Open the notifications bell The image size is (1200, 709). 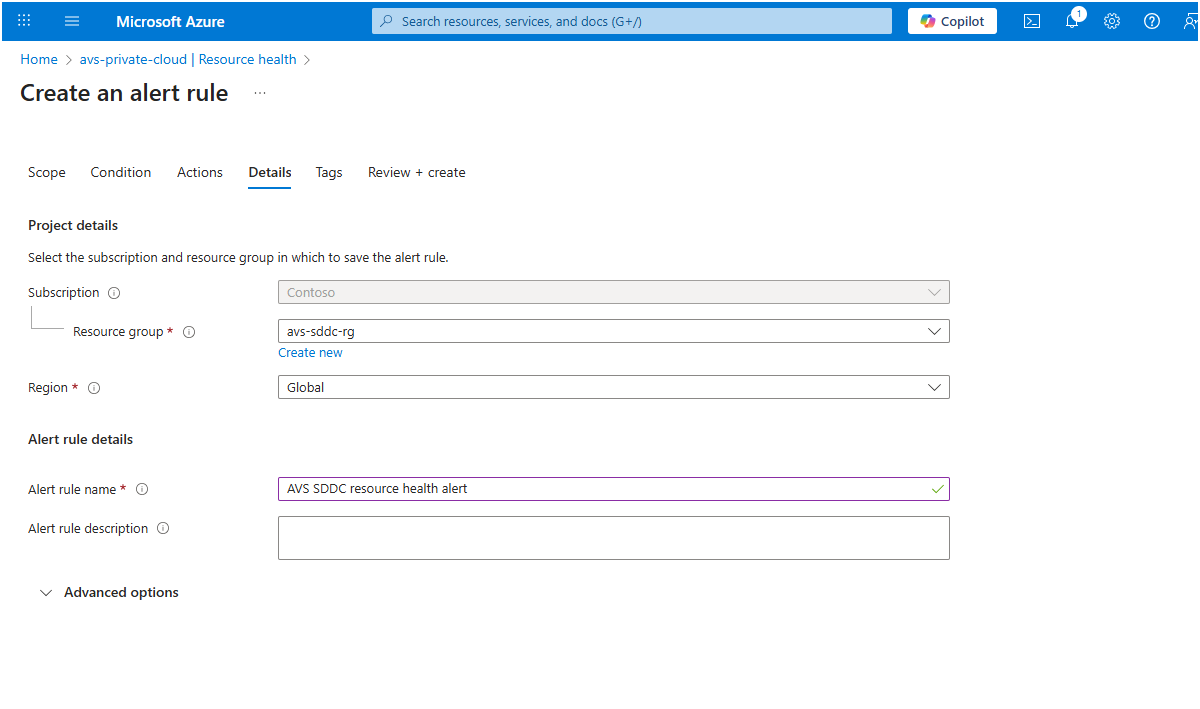(x=1071, y=21)
